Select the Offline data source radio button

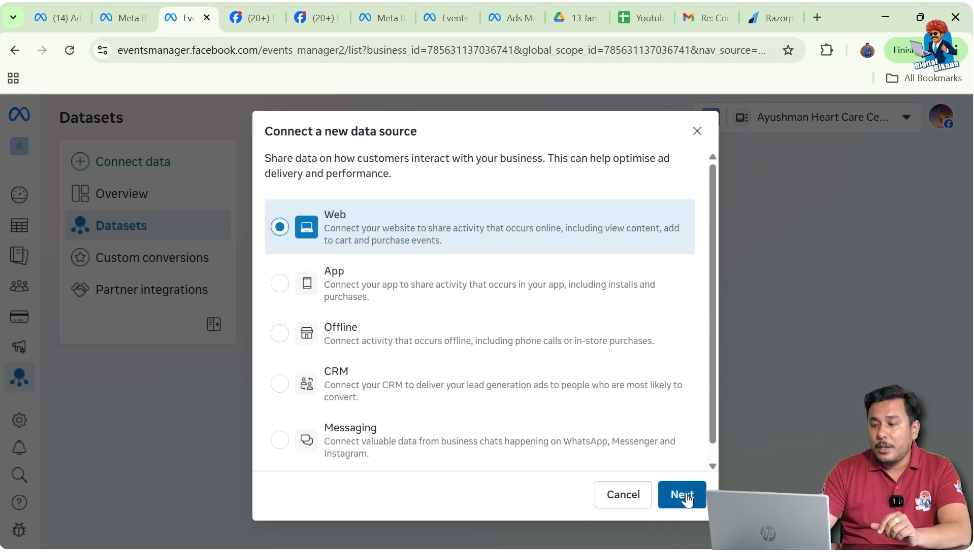pos(280,333)
